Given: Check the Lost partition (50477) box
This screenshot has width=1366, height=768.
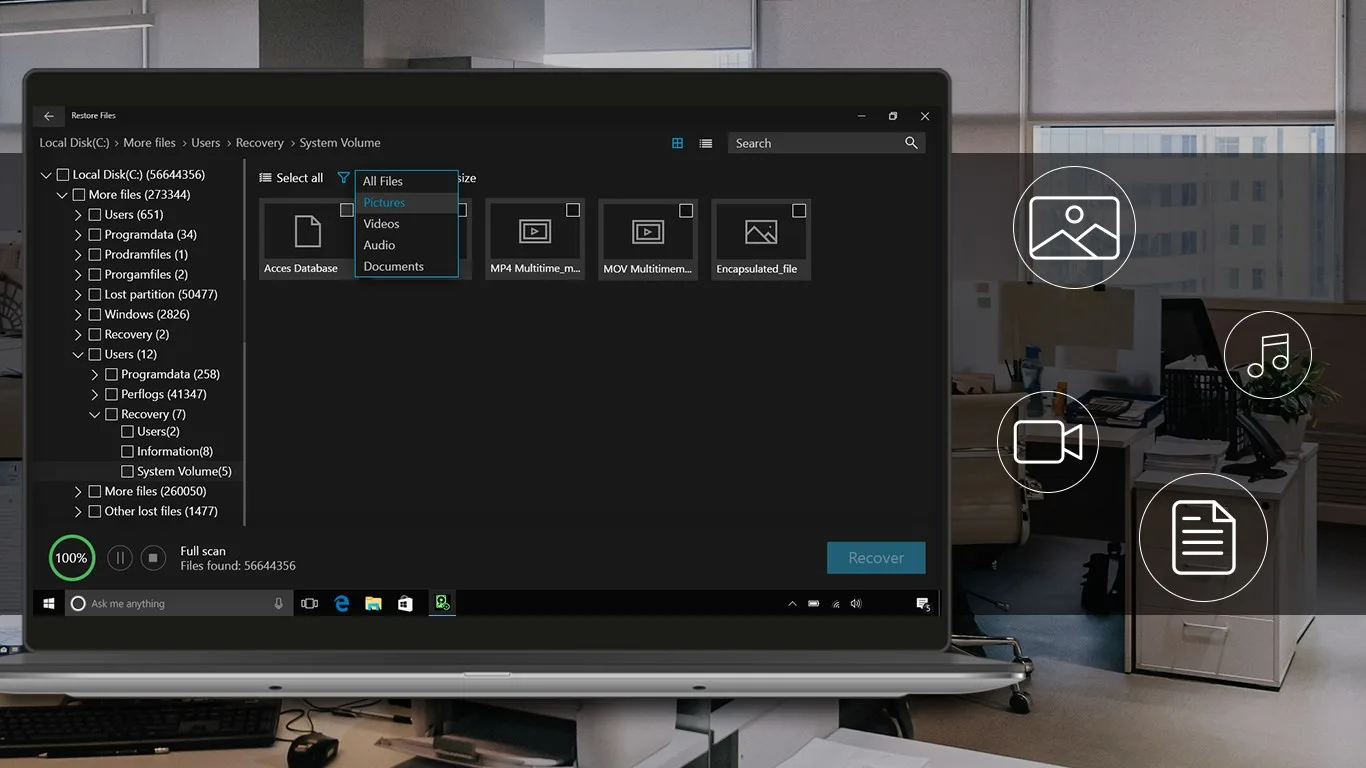Looking at the screenshot, I should [95, 295].
